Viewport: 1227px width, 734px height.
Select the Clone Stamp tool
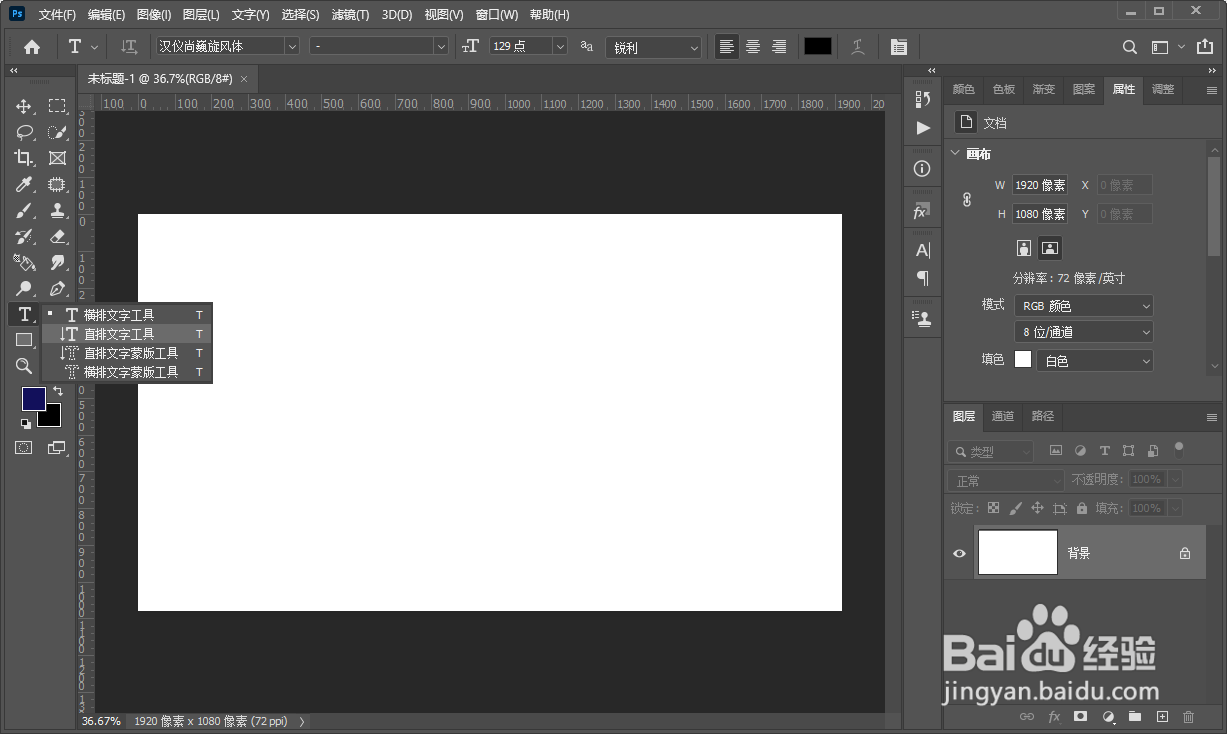(57, 210)
